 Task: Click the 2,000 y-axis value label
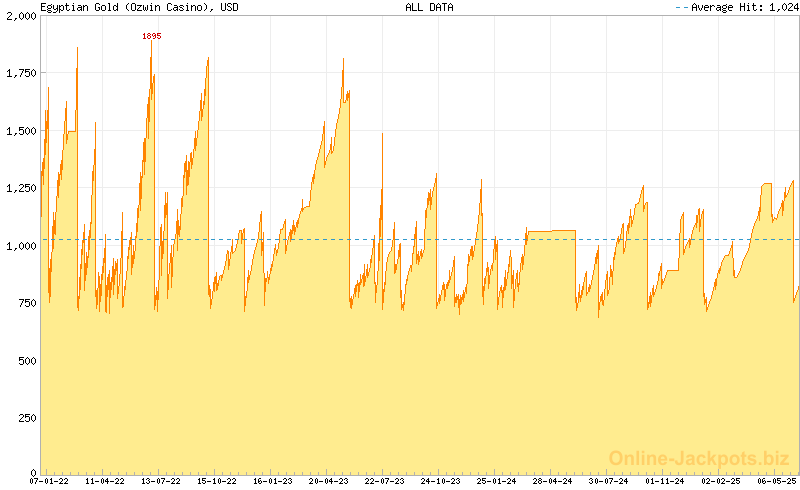click(x=20, y=17)
